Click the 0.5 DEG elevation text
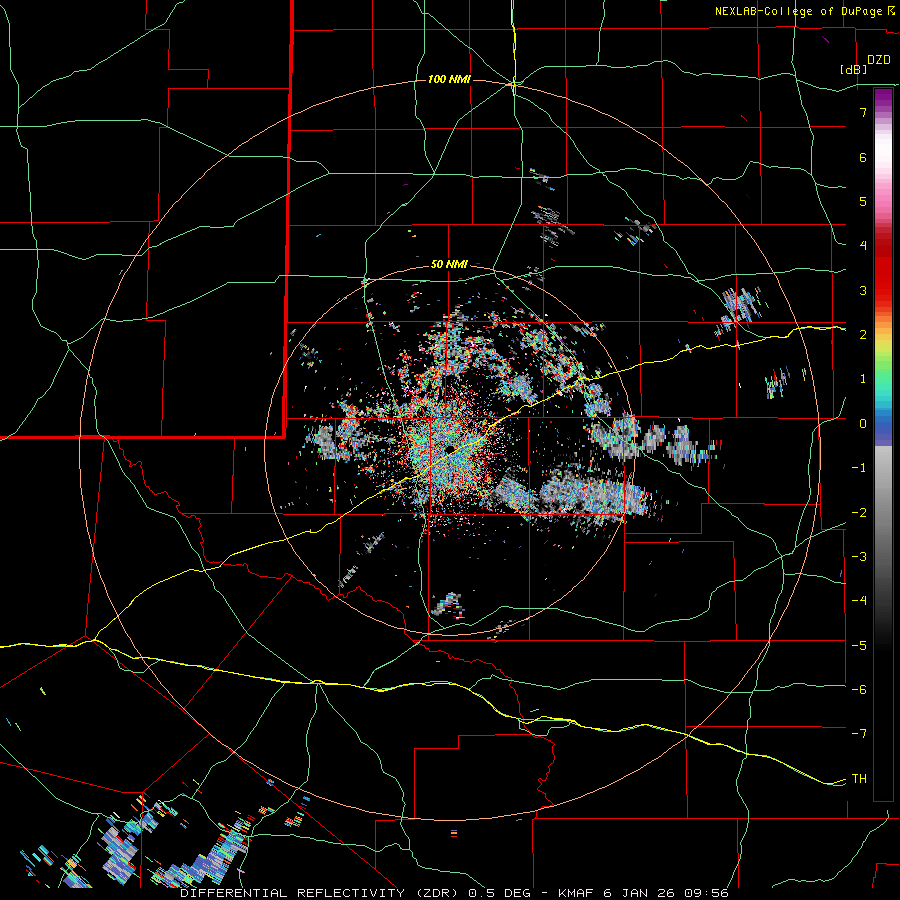Image resolution: width=900 pixels, height=900 pixels. point(499,893)
